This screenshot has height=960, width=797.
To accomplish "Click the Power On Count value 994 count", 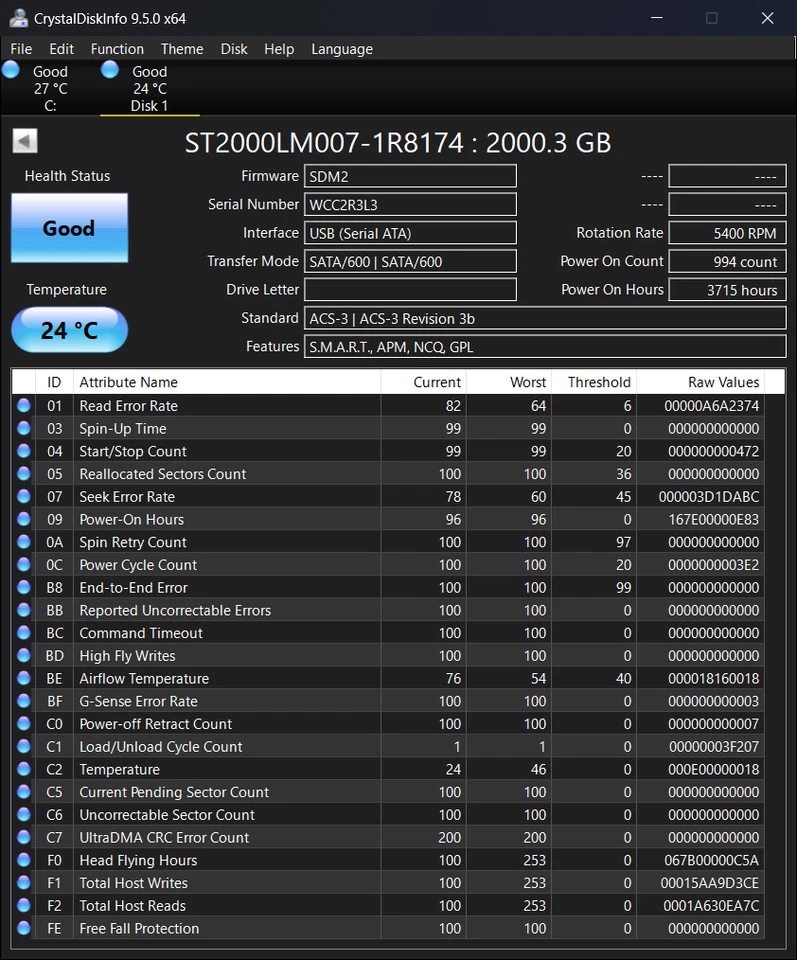I will (x=727, y=261).
